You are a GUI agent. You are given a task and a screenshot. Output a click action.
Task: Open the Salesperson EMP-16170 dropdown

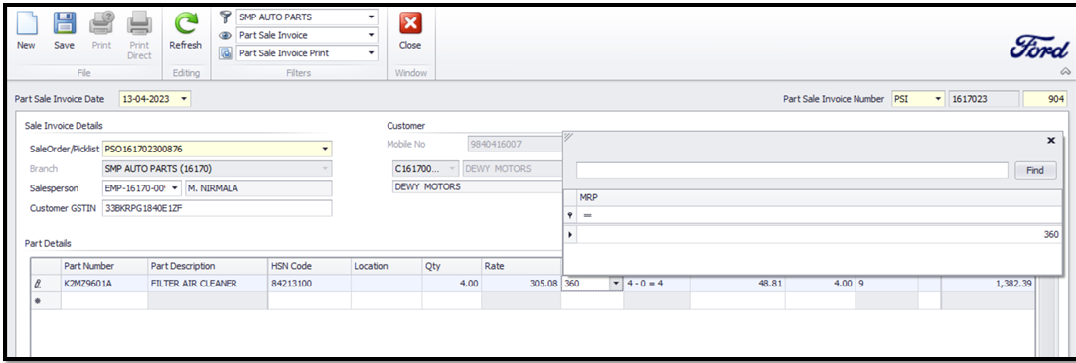point(175,188)
